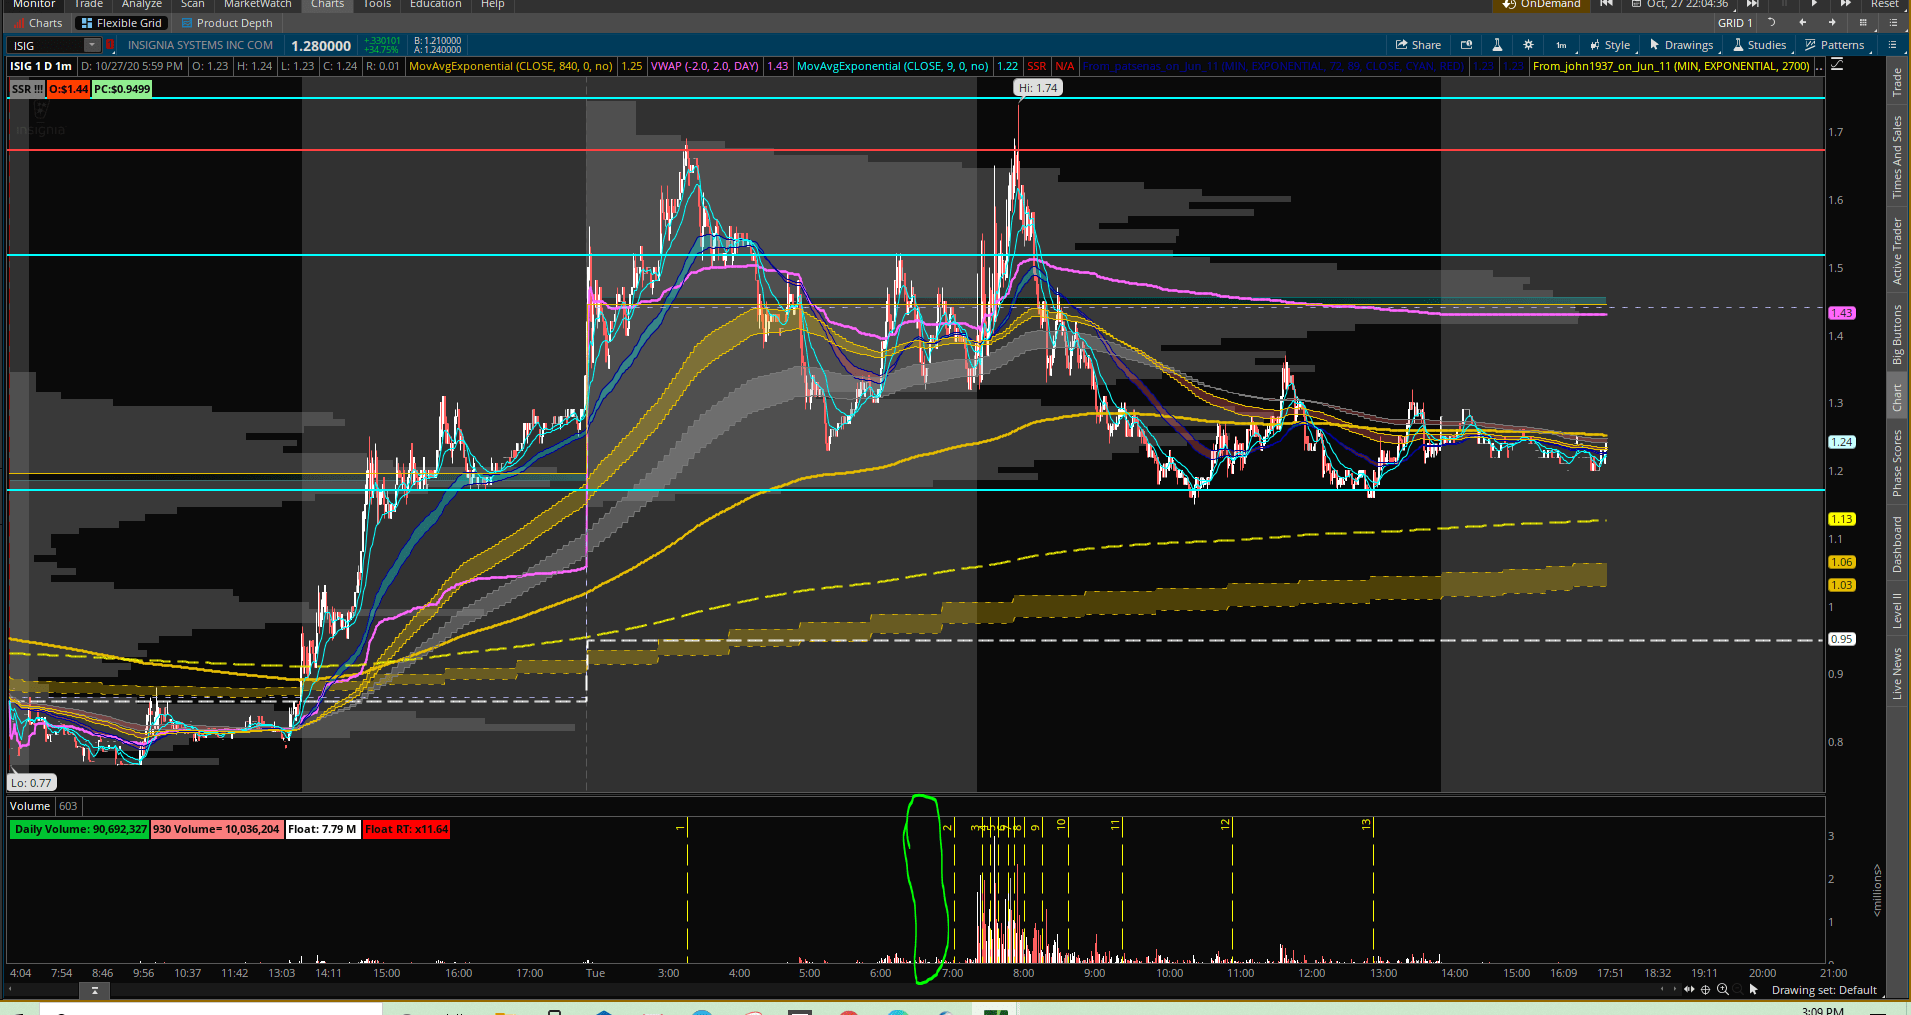Open the Share chart option
The height and width of the screenshot is (1015, 1911).
pos(1418,45)
